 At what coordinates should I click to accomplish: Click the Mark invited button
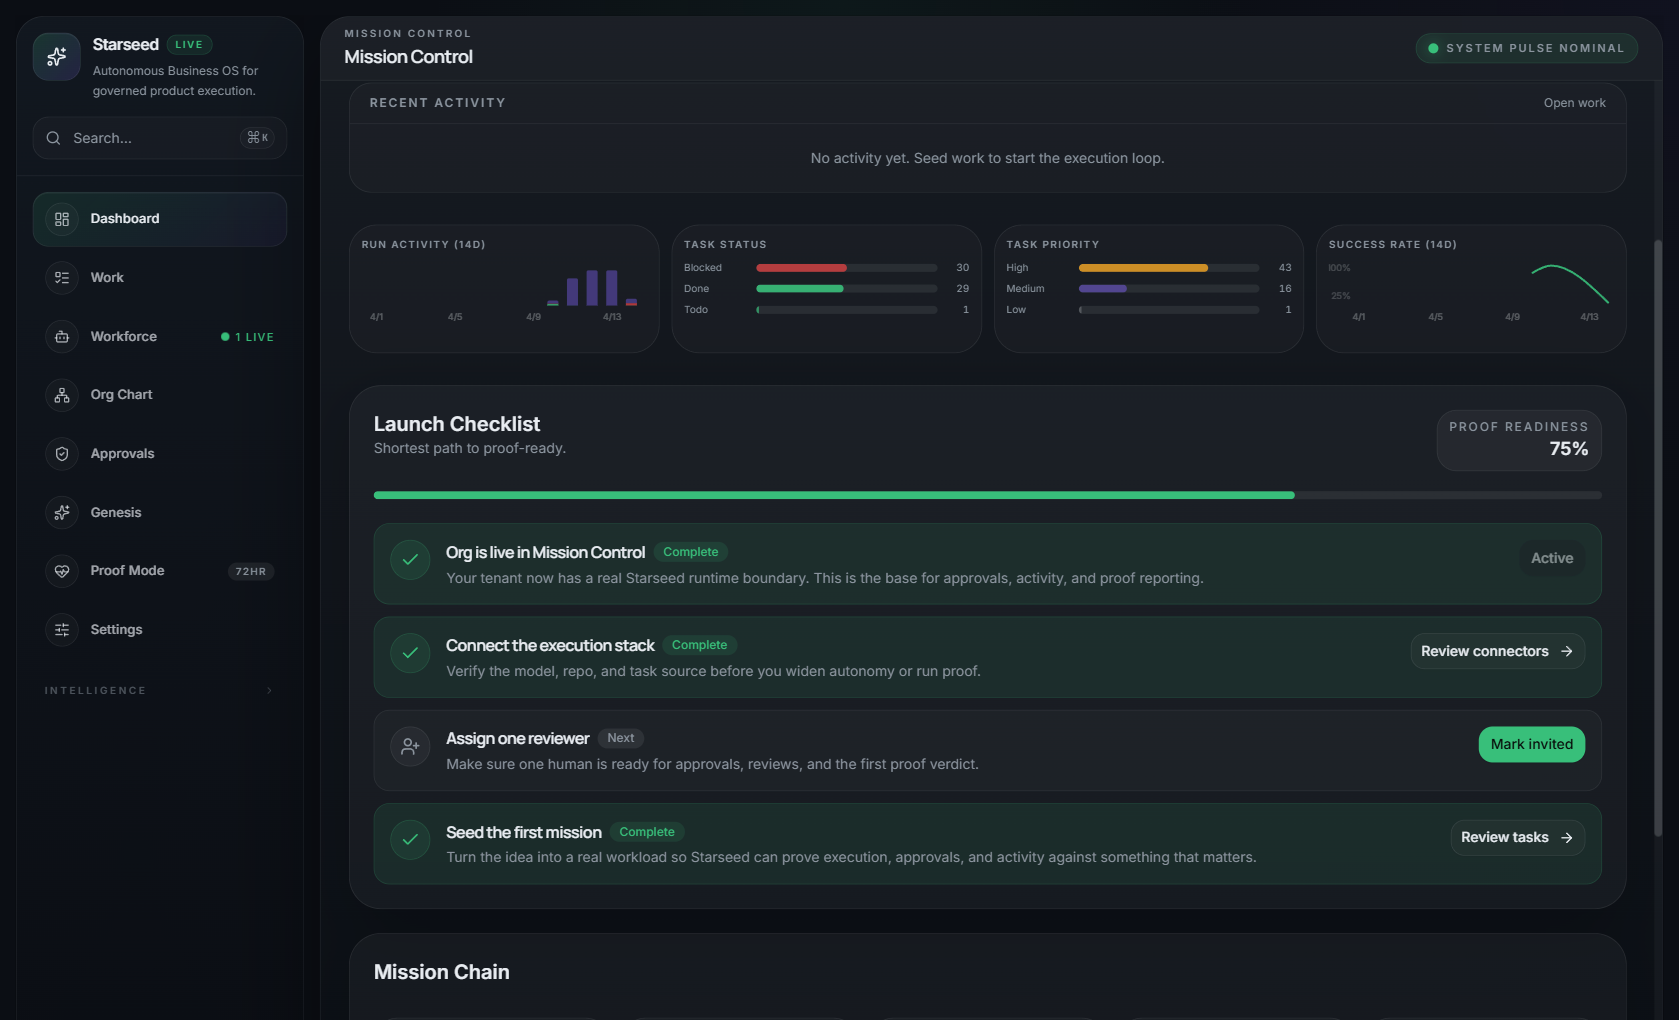coord(1531,744)
